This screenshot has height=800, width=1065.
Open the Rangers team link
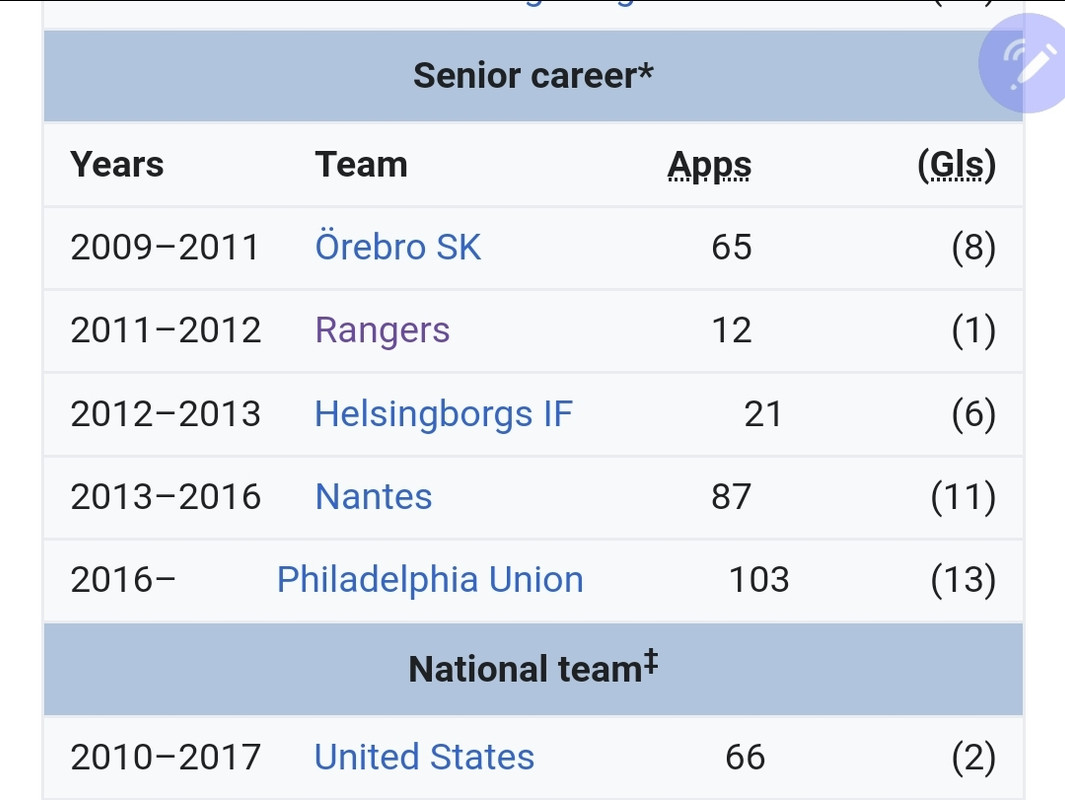(382, 331)
